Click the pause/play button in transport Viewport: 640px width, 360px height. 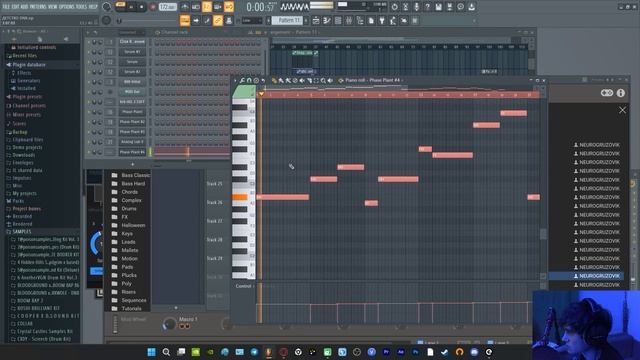click(131, 7)
